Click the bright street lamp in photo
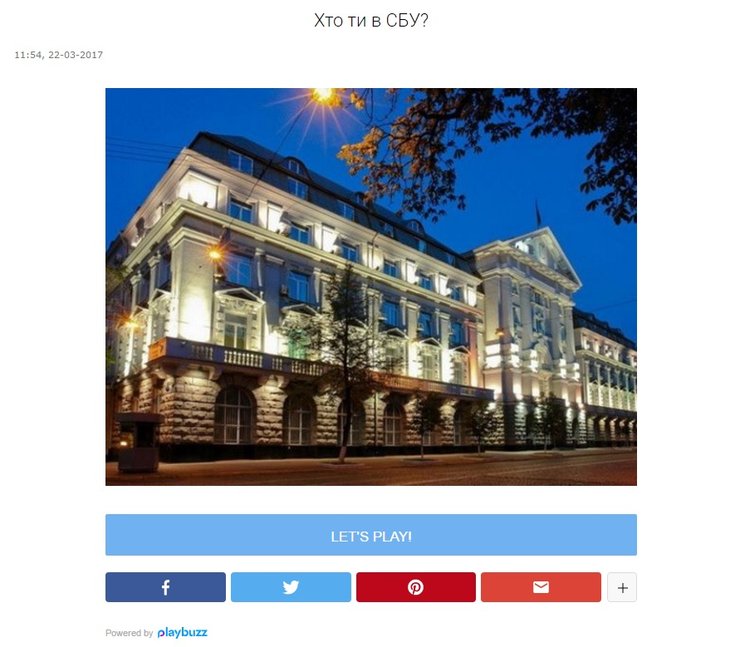 pyautogui.click(x=323, y=96)
